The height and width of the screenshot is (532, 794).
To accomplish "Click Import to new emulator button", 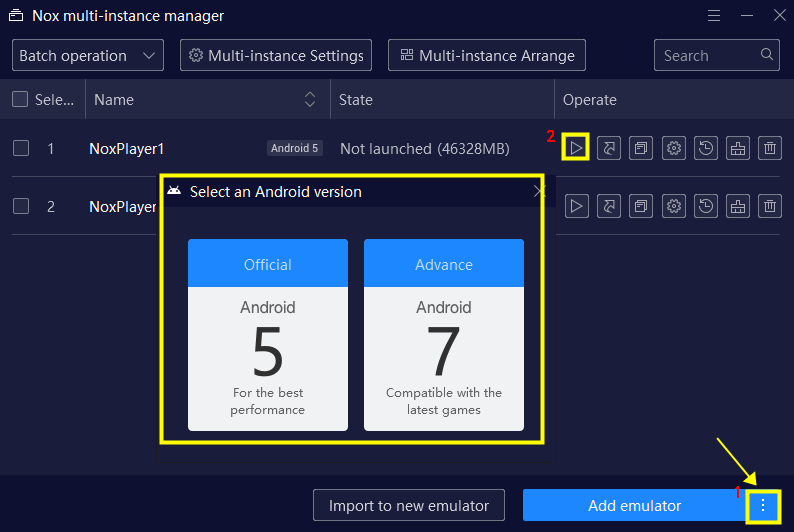I will pyautogui.click(x=409, y=505).
